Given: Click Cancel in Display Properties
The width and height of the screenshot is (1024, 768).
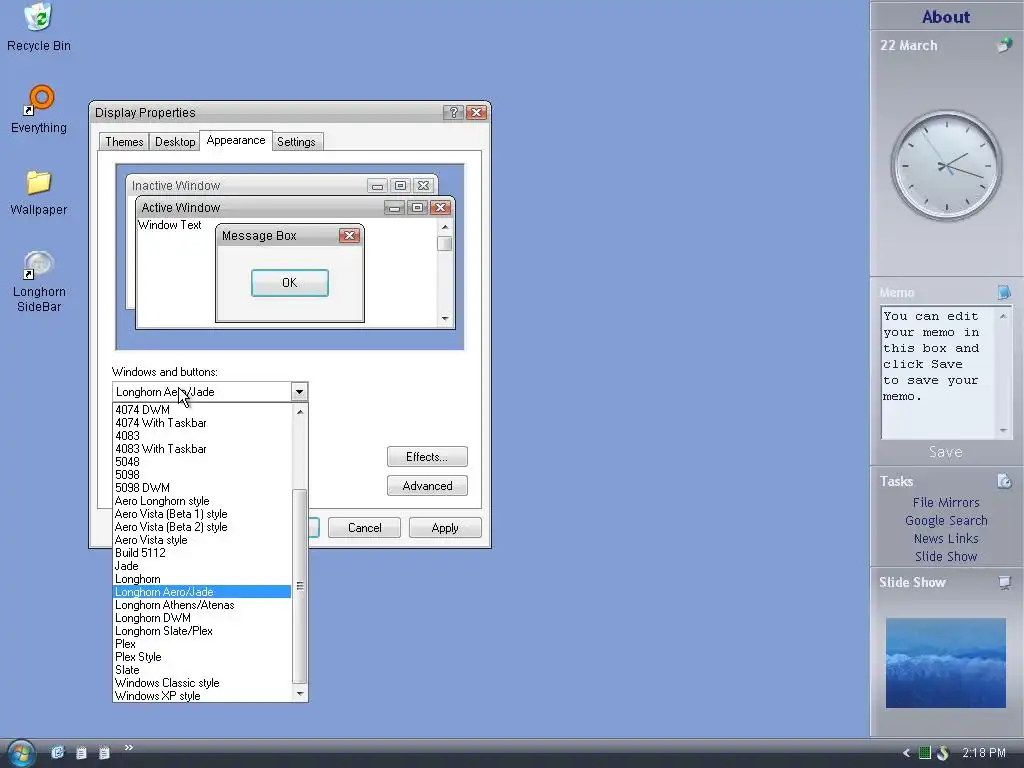Looking at the screenshot, I should click(x=364, y=528).
